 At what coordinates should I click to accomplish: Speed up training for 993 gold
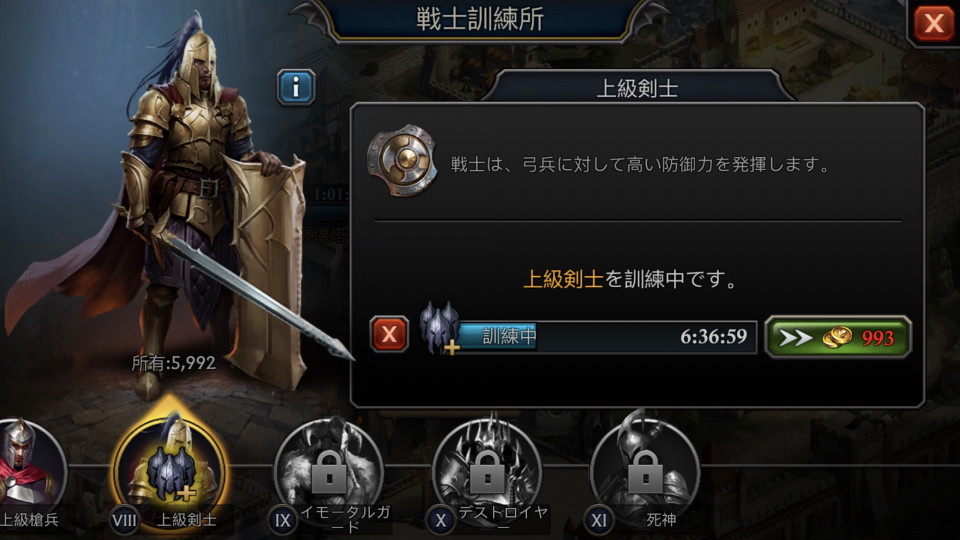pos(838,337)
